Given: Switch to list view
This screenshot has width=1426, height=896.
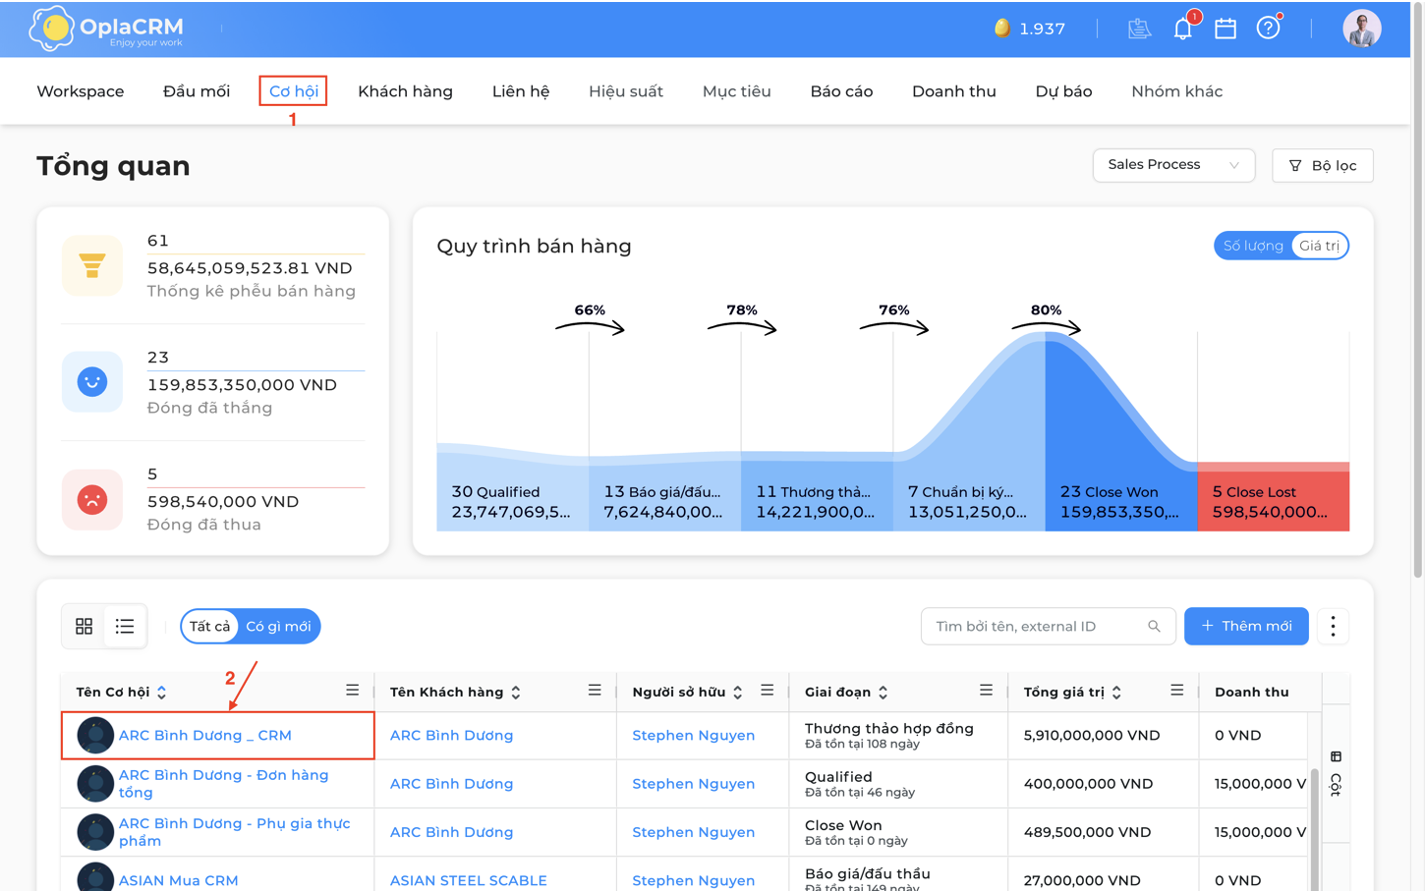Looking at the screenshot, I should coord(125,626).
